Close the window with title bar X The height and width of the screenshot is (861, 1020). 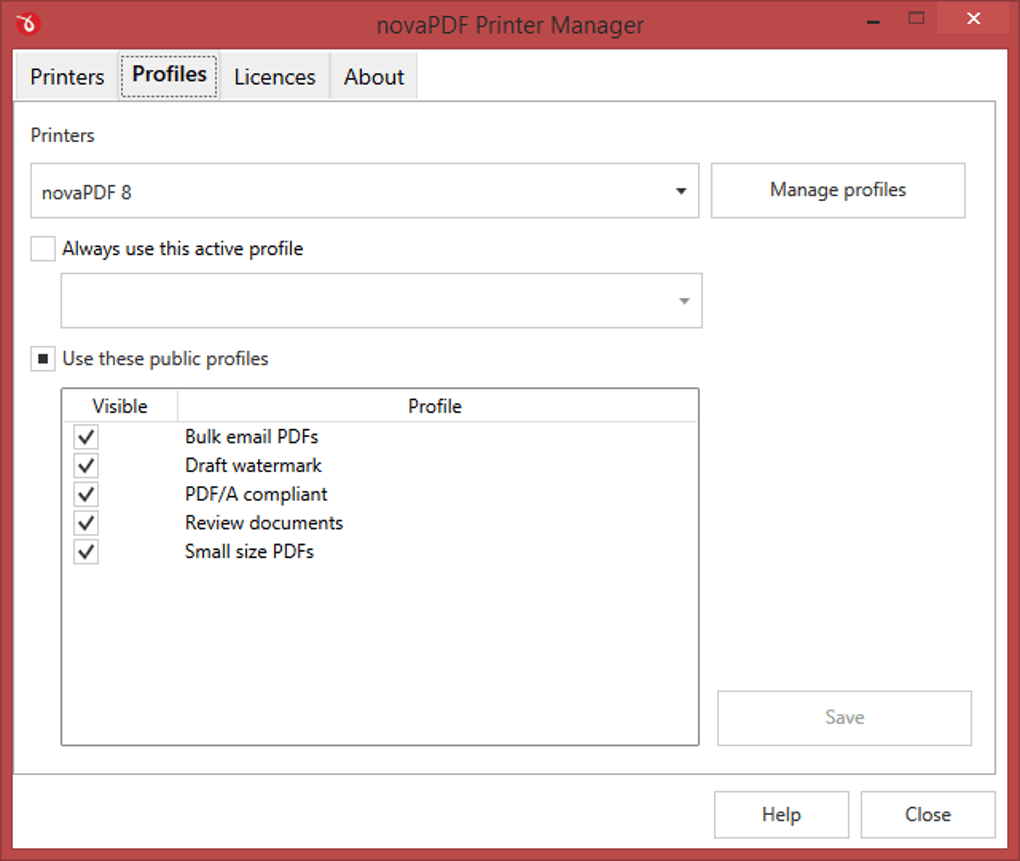click(x=973, y=19)
